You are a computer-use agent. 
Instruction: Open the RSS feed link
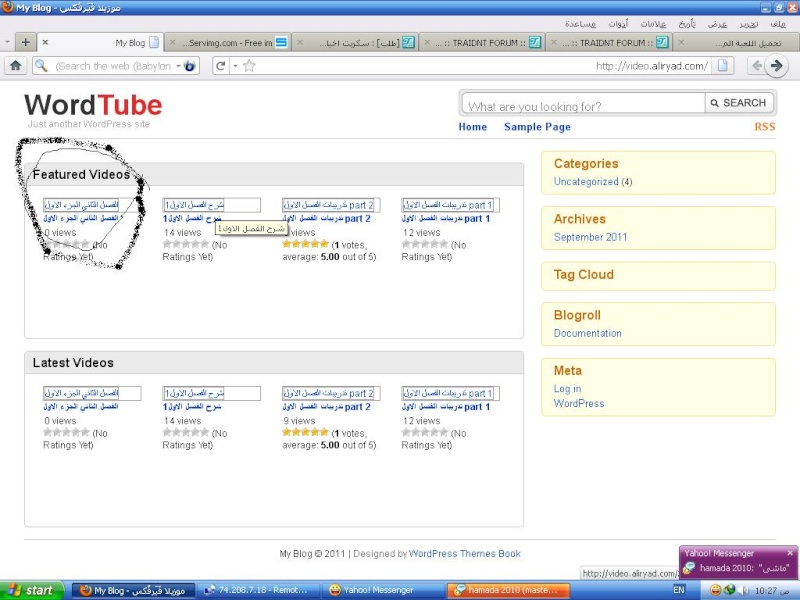coord(765,127)
